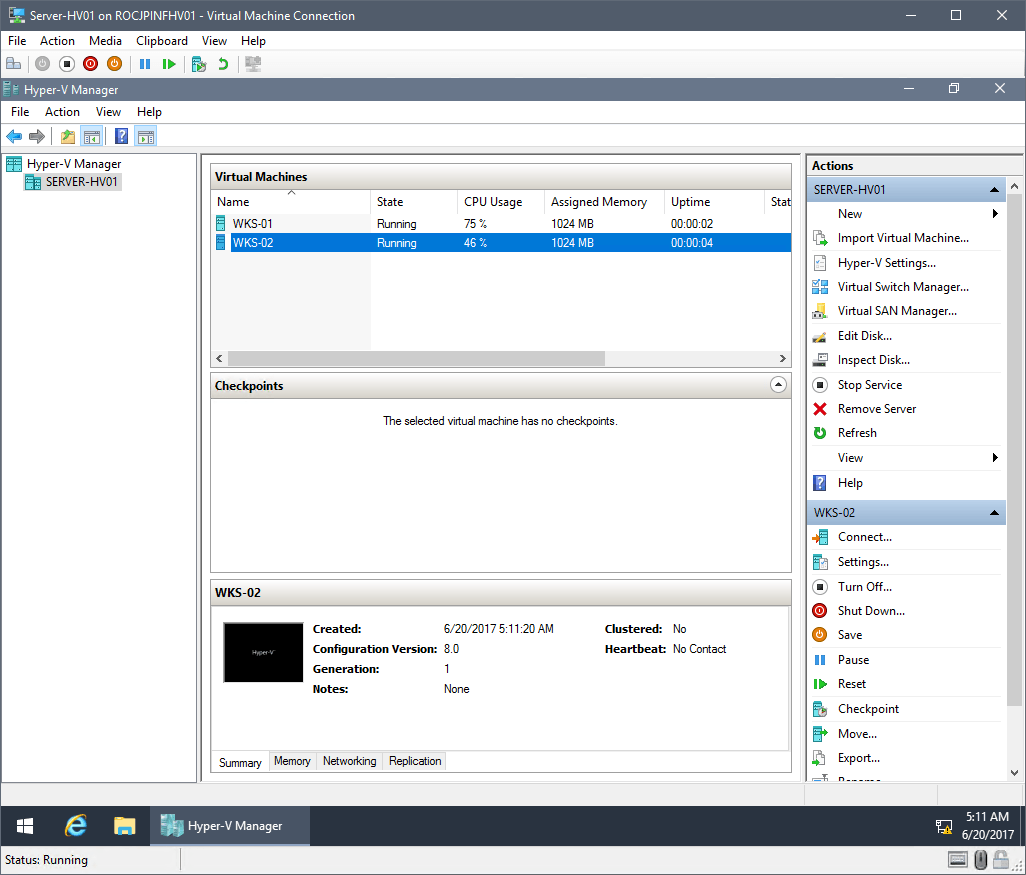
Task: Click the orange Save icon in VM Connection toolbar
Action: pyautogui.click(x=115, y=64)
